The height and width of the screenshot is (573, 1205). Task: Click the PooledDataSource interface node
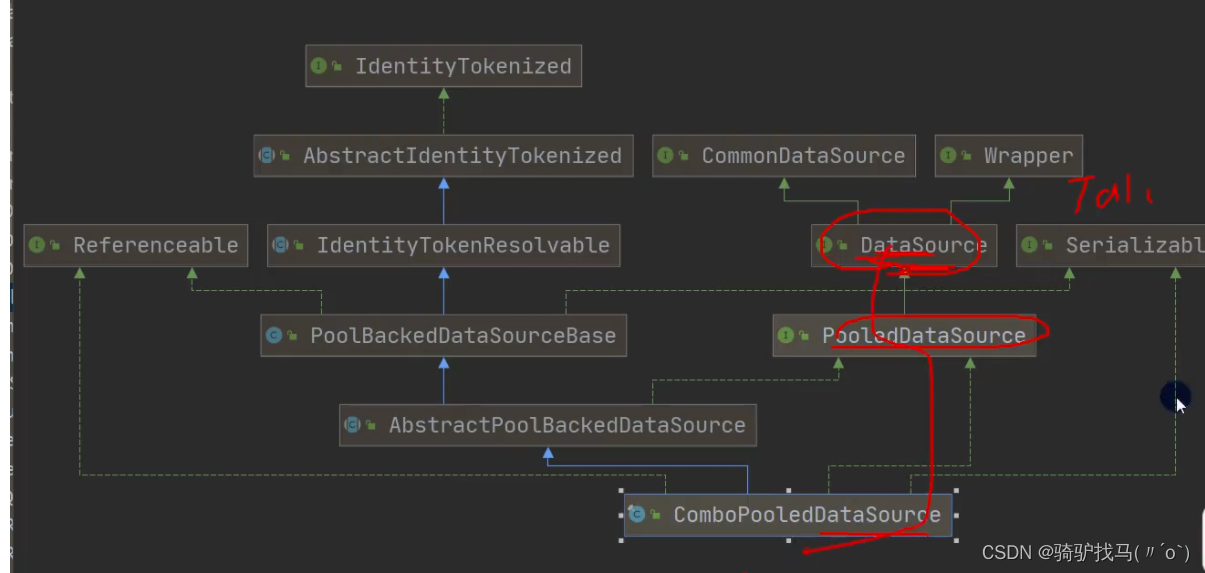click(x=904, y=335)
